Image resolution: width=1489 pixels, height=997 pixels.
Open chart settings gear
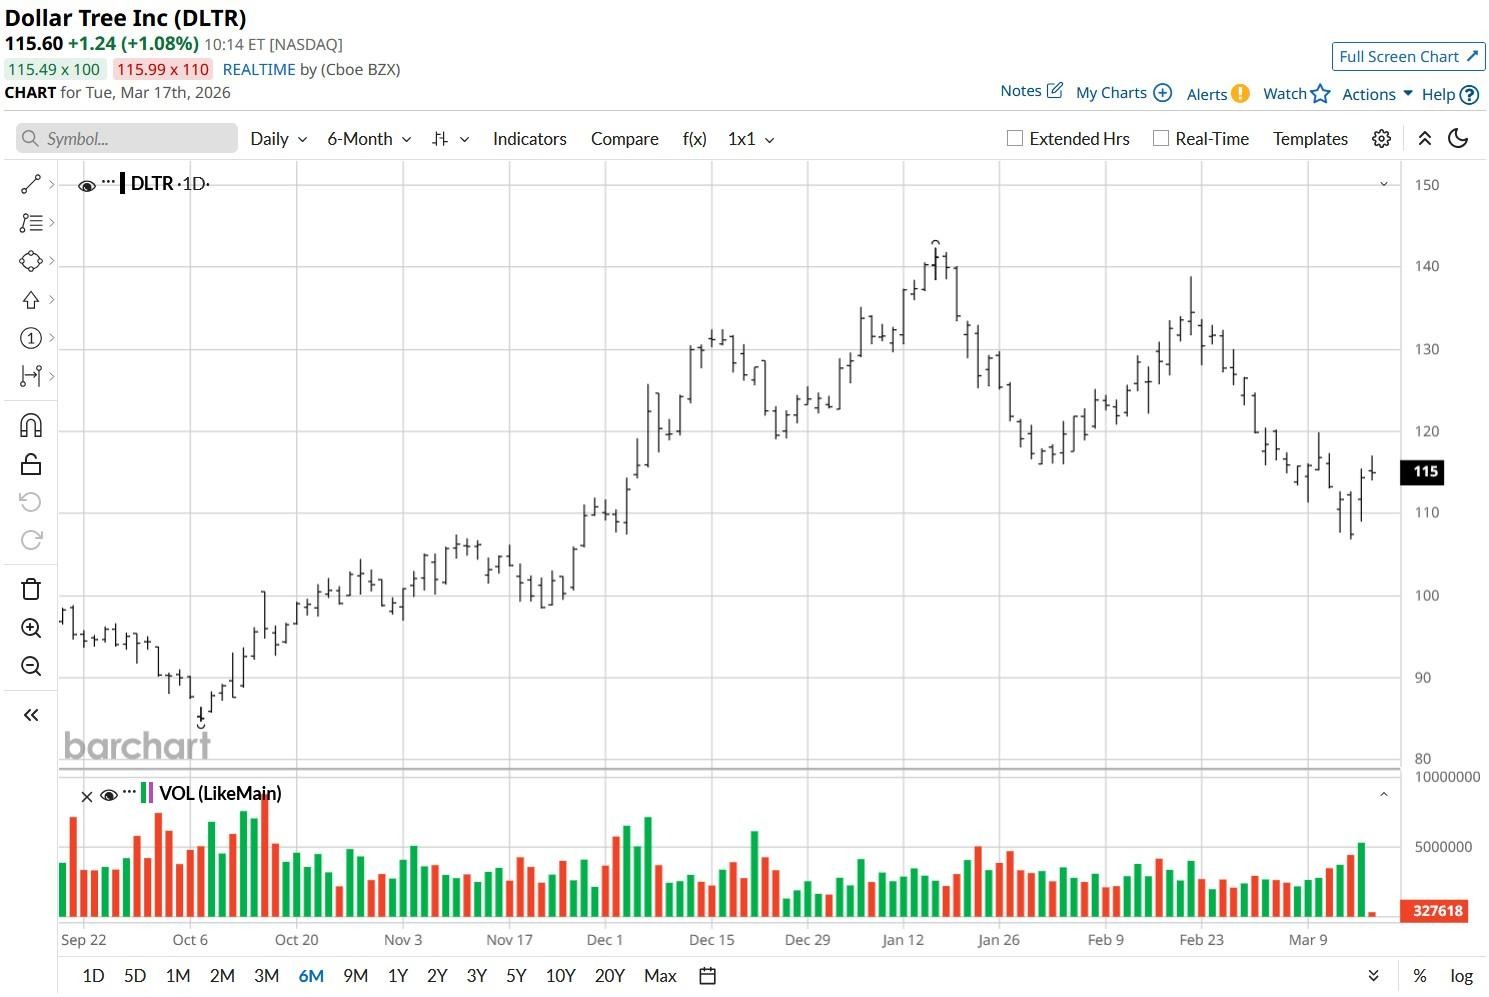coord(1381,139)
